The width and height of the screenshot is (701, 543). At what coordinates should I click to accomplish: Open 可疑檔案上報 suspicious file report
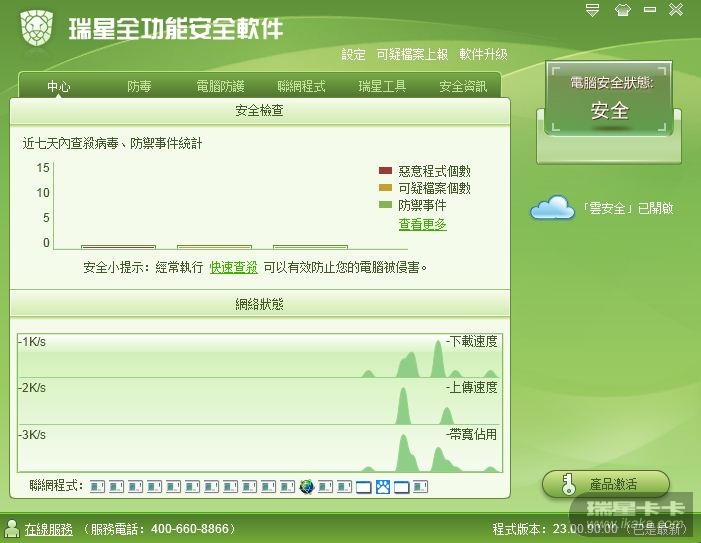pyautogui.click(x=412, y=55)
